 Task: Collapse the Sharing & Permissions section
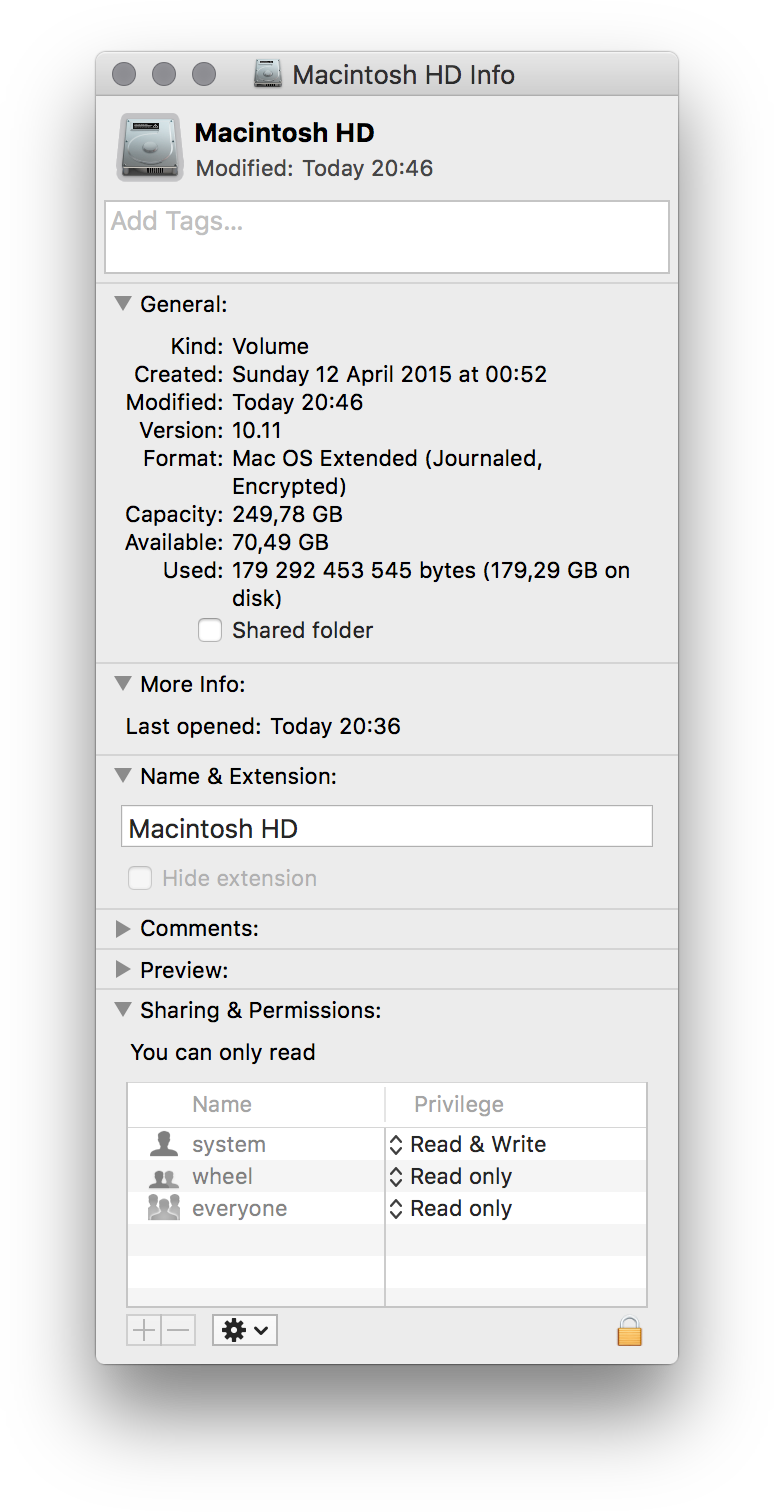click(123, 1009)
